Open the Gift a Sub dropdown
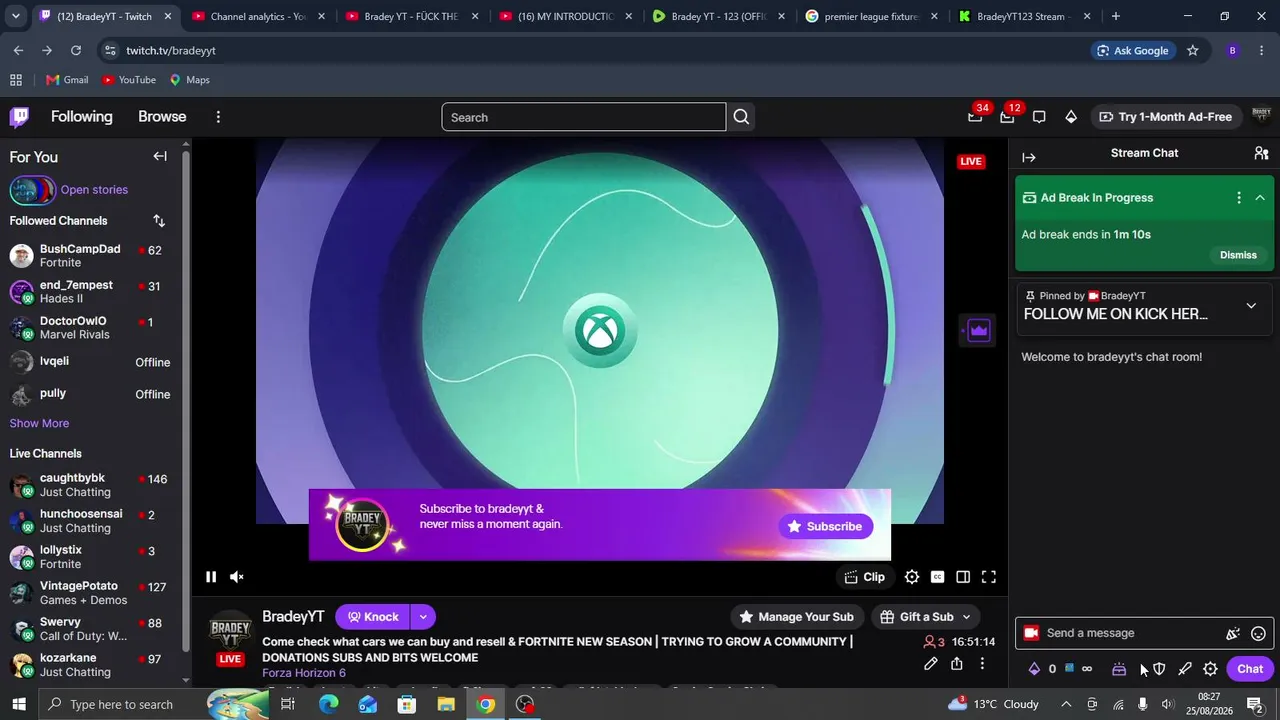The width and height of the screenshot is (1280, 720). coord(926,617)
